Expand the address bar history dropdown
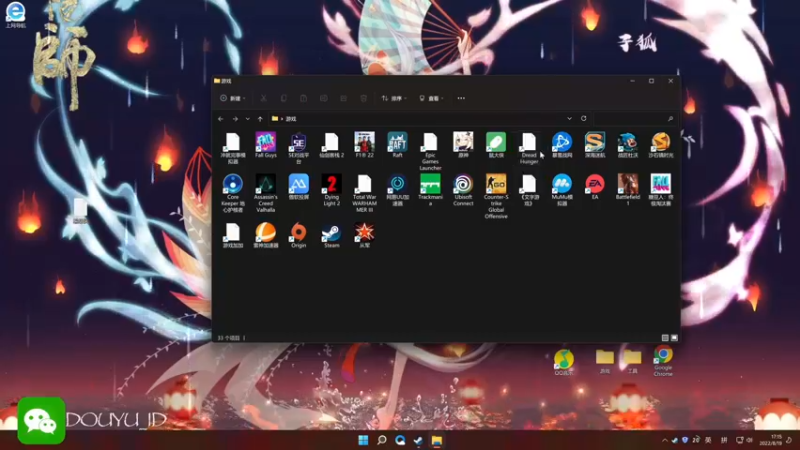The image size is (800, 450). pos(569,118)
